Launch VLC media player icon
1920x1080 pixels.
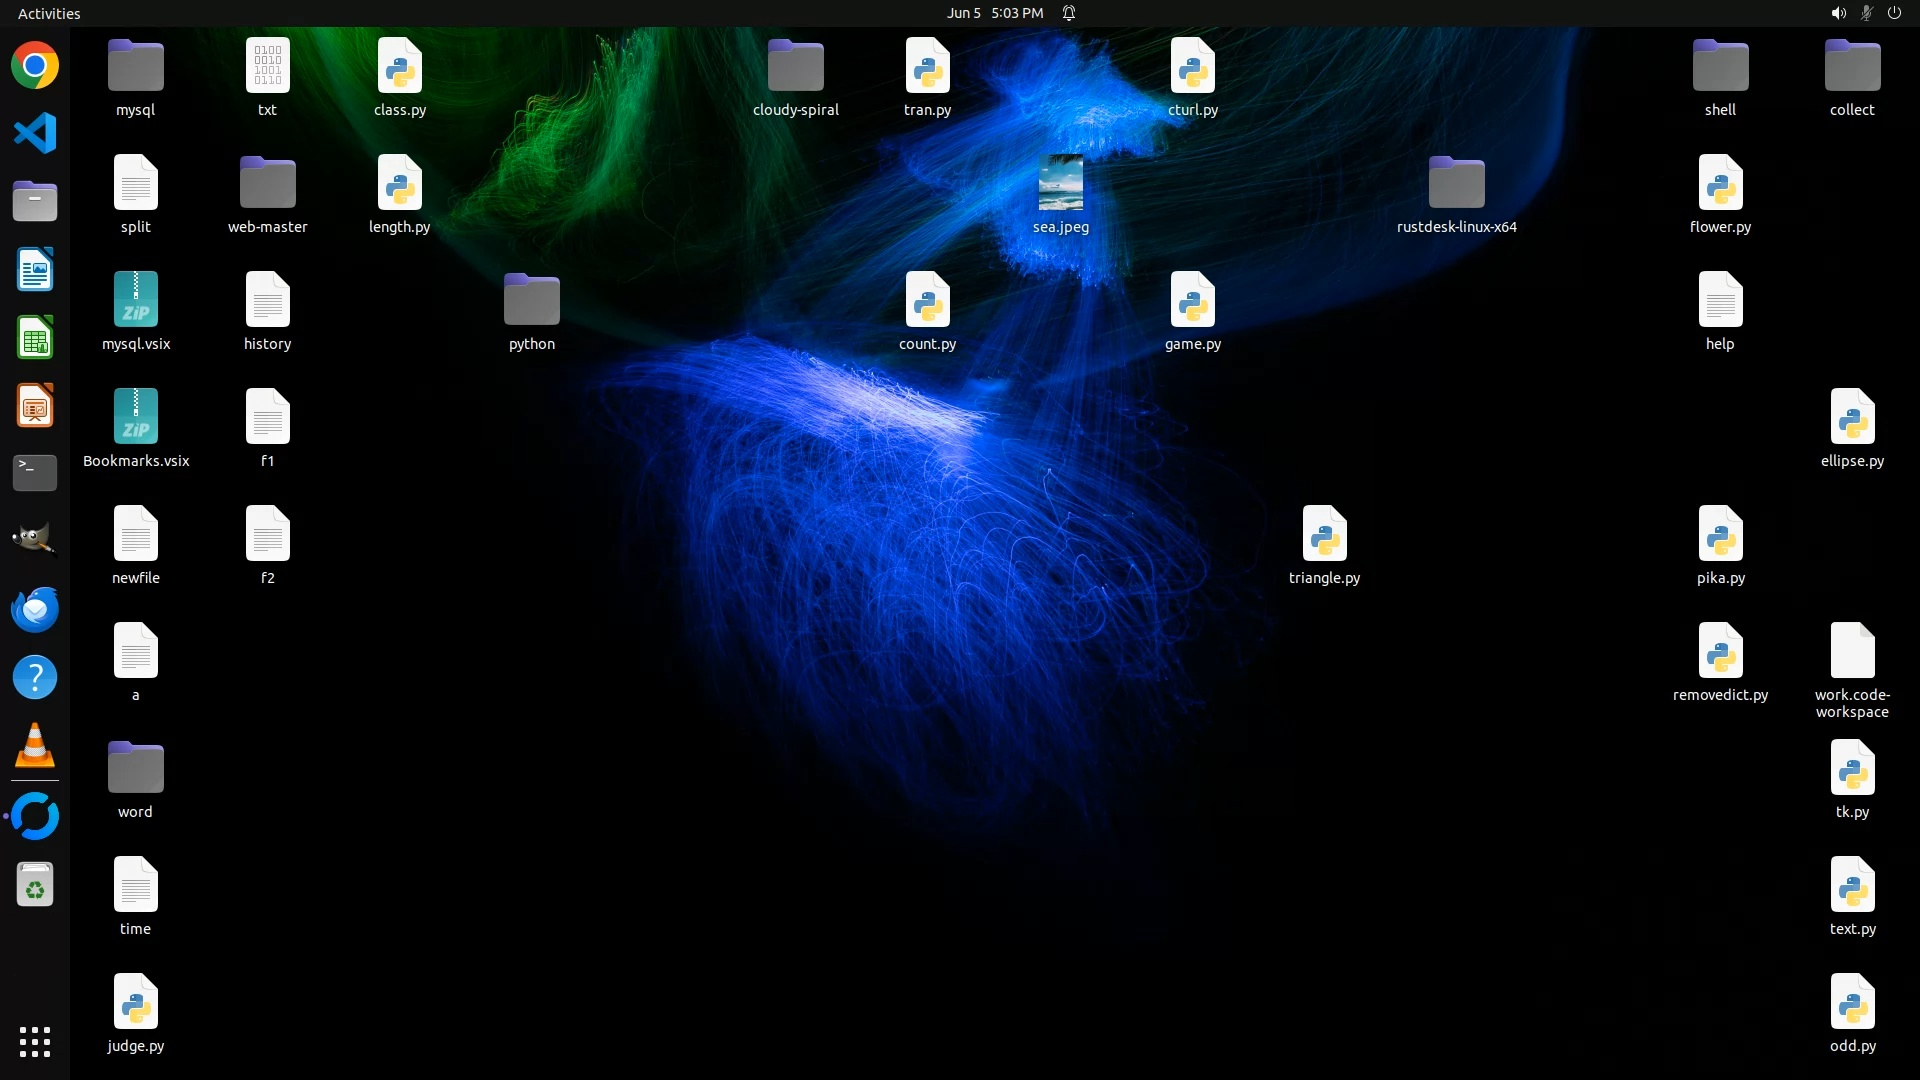point(35,745)
